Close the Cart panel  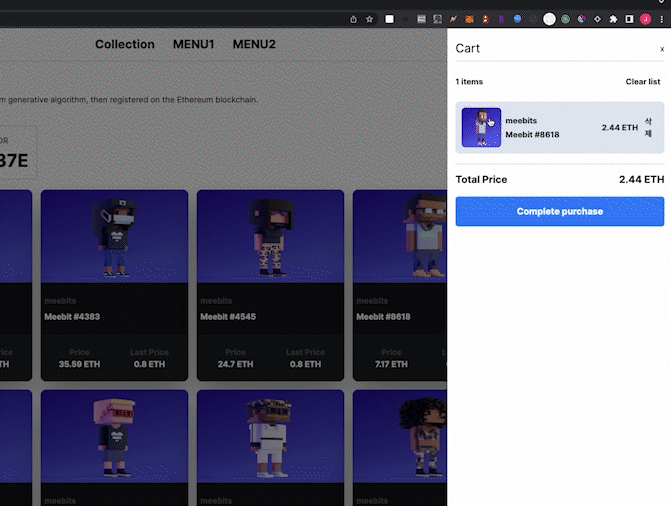click(662, 49)
